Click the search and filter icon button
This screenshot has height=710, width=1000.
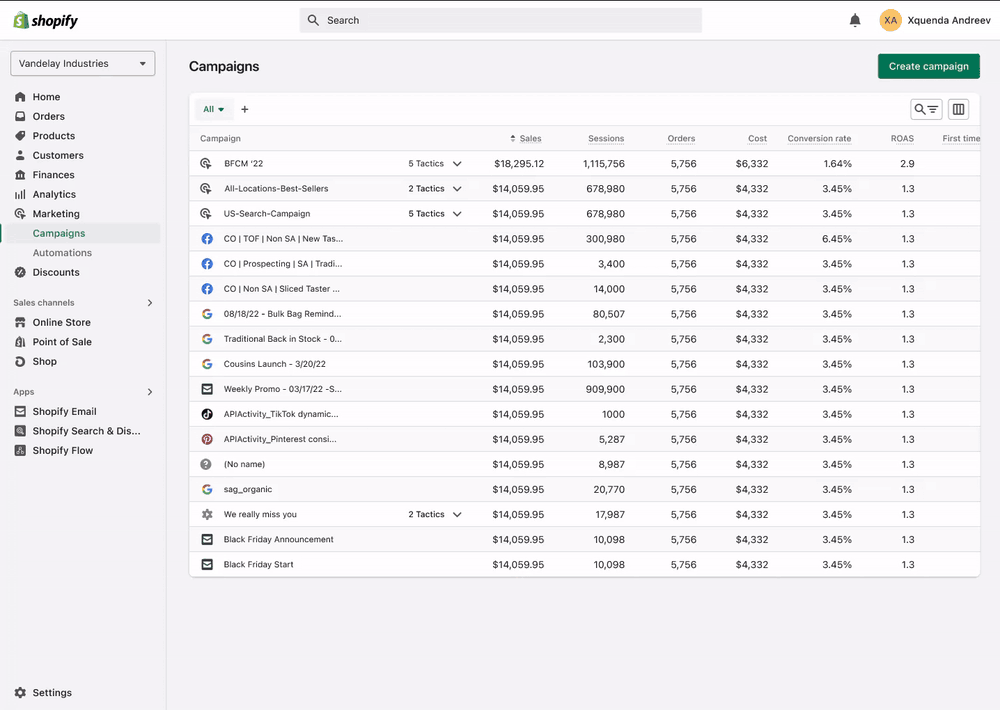click(926, 109)
